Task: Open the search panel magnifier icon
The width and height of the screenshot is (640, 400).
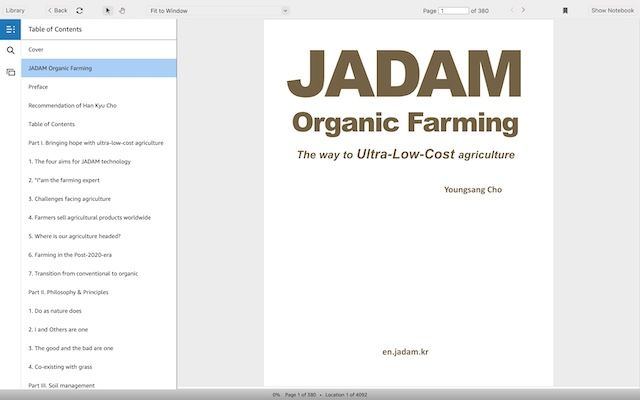Action: pyautogui.click(x=11, y=51)
